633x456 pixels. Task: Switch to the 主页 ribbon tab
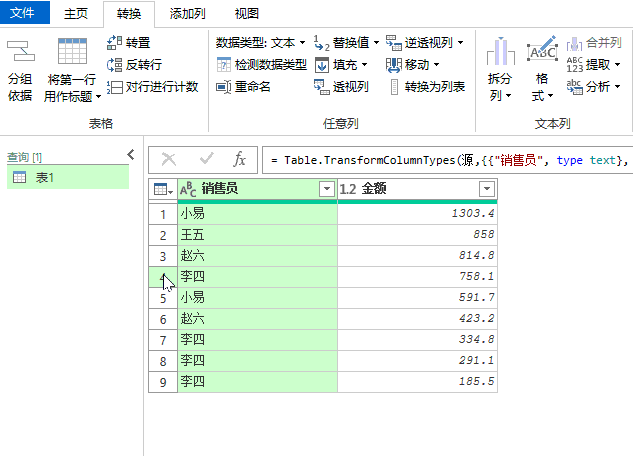click(x=76, y=14)
